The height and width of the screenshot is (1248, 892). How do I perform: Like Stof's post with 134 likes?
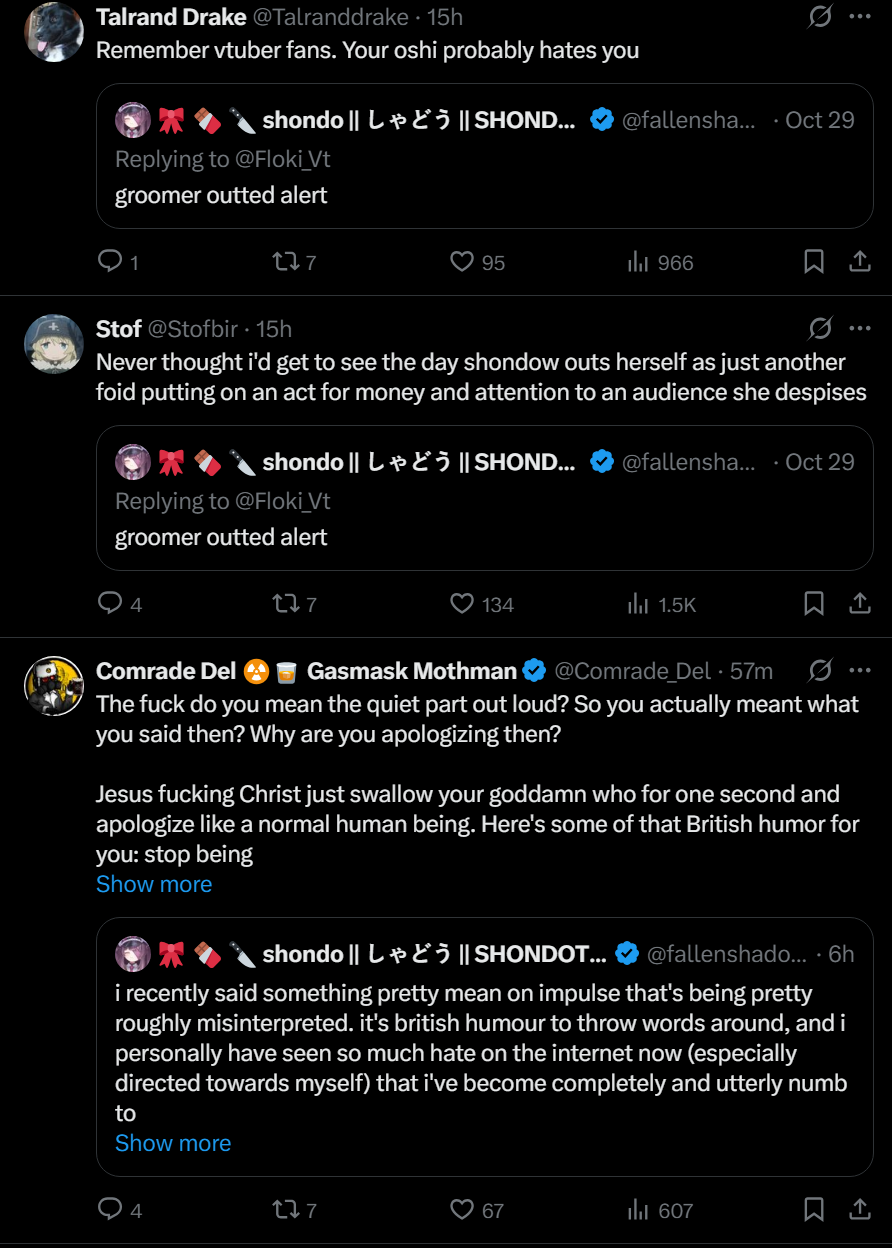click(461, 604)
